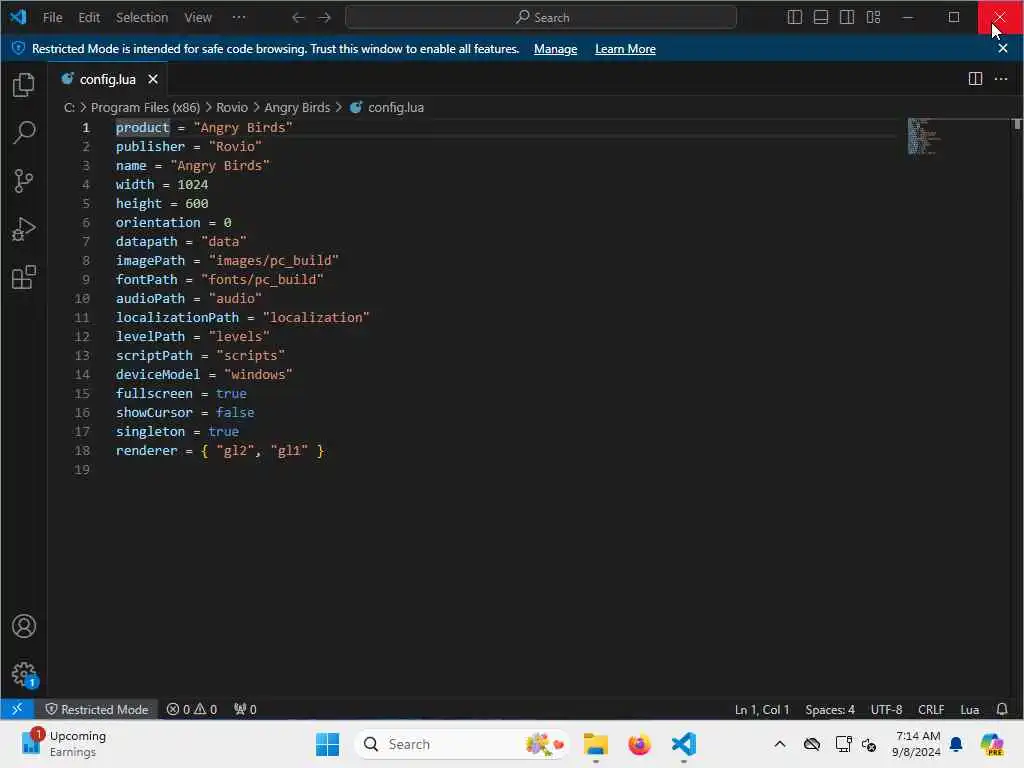
Task: Click the config.lua breadcrumb
Action: pyautogui.click(x=396, y=107)
